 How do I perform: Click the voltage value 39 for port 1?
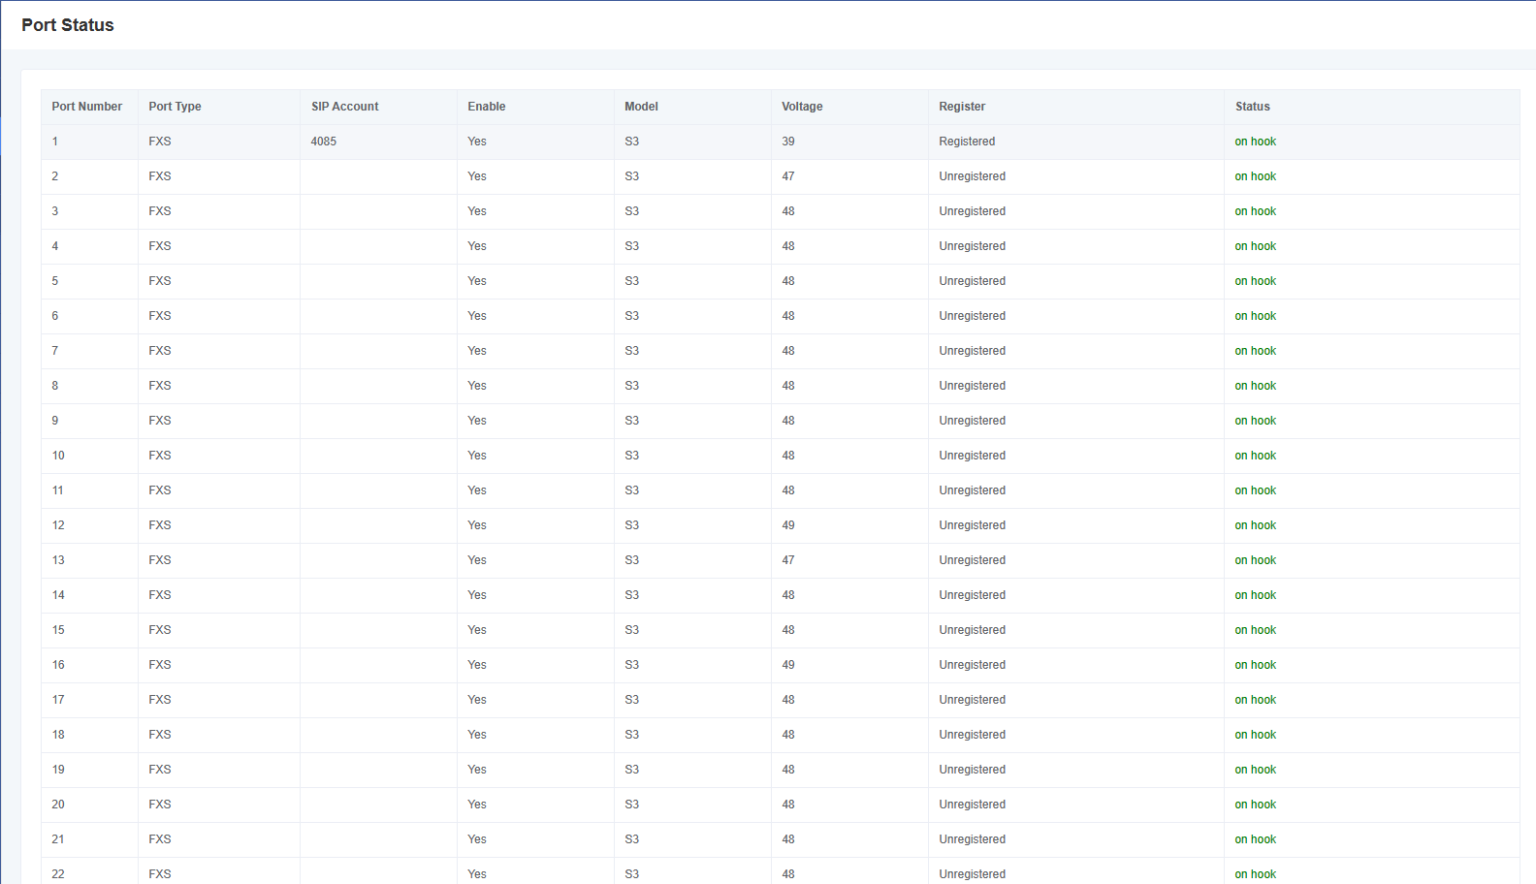(x=788, y=142)
